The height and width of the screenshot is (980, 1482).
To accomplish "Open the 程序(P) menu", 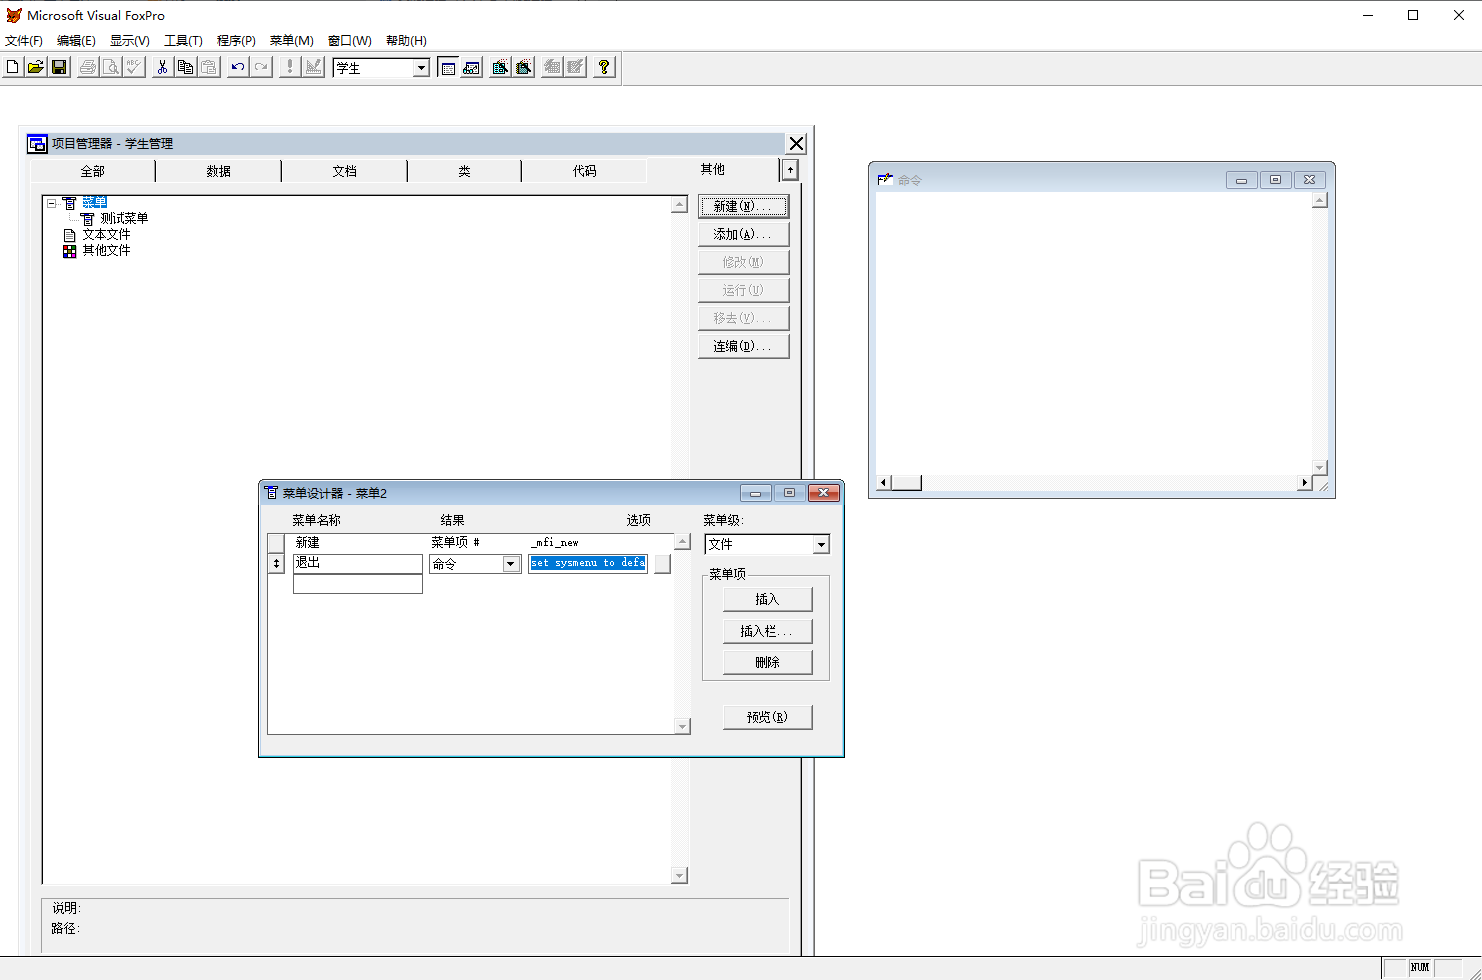I will 236,41.
